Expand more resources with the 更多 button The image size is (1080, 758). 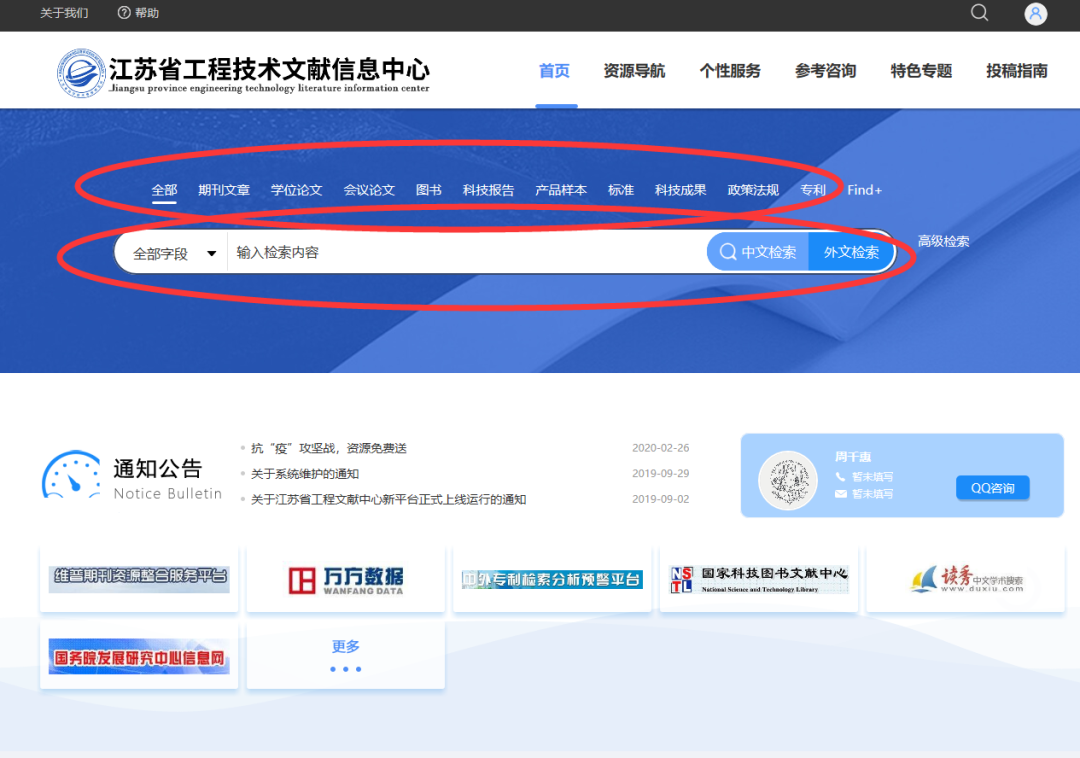[x=345, y=645]
